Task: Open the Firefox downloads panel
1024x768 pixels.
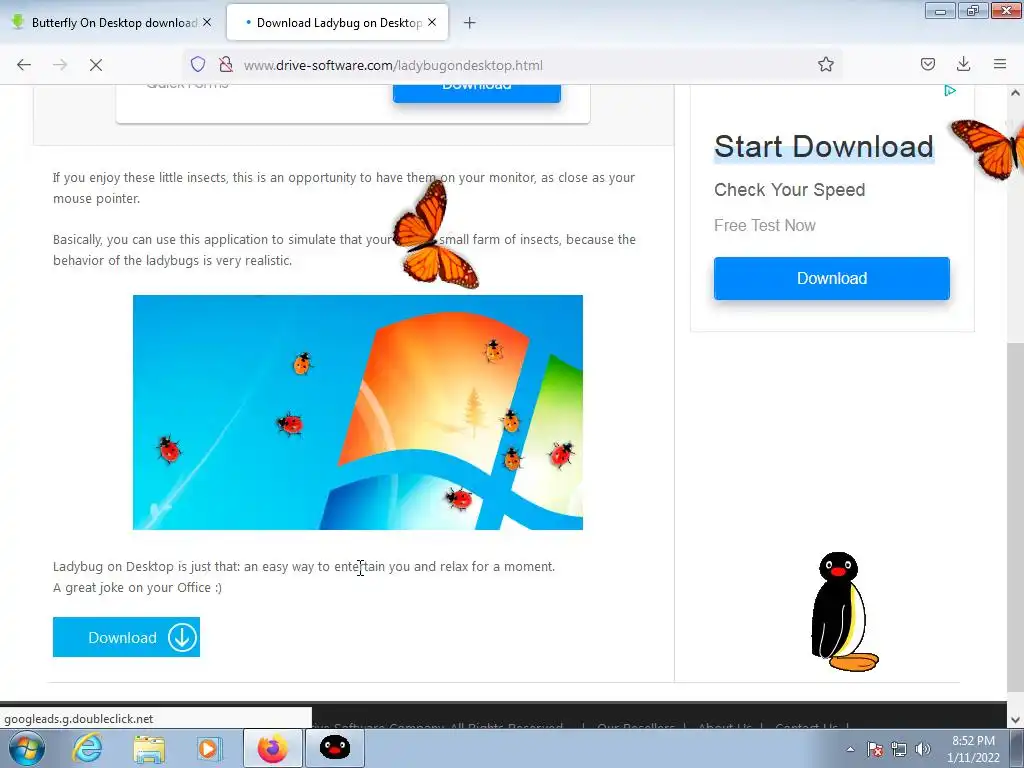Action: tap(963, 65)
